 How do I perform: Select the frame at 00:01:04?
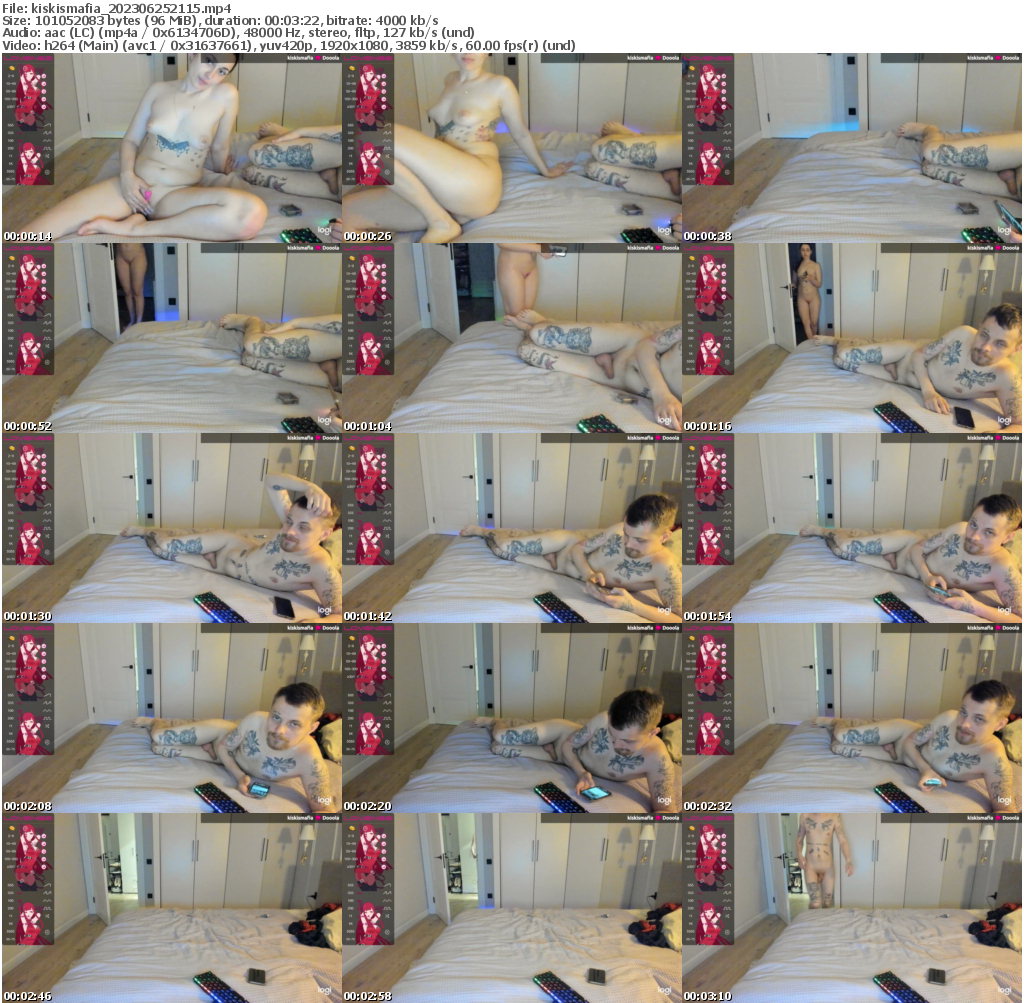tap(511, 338)
